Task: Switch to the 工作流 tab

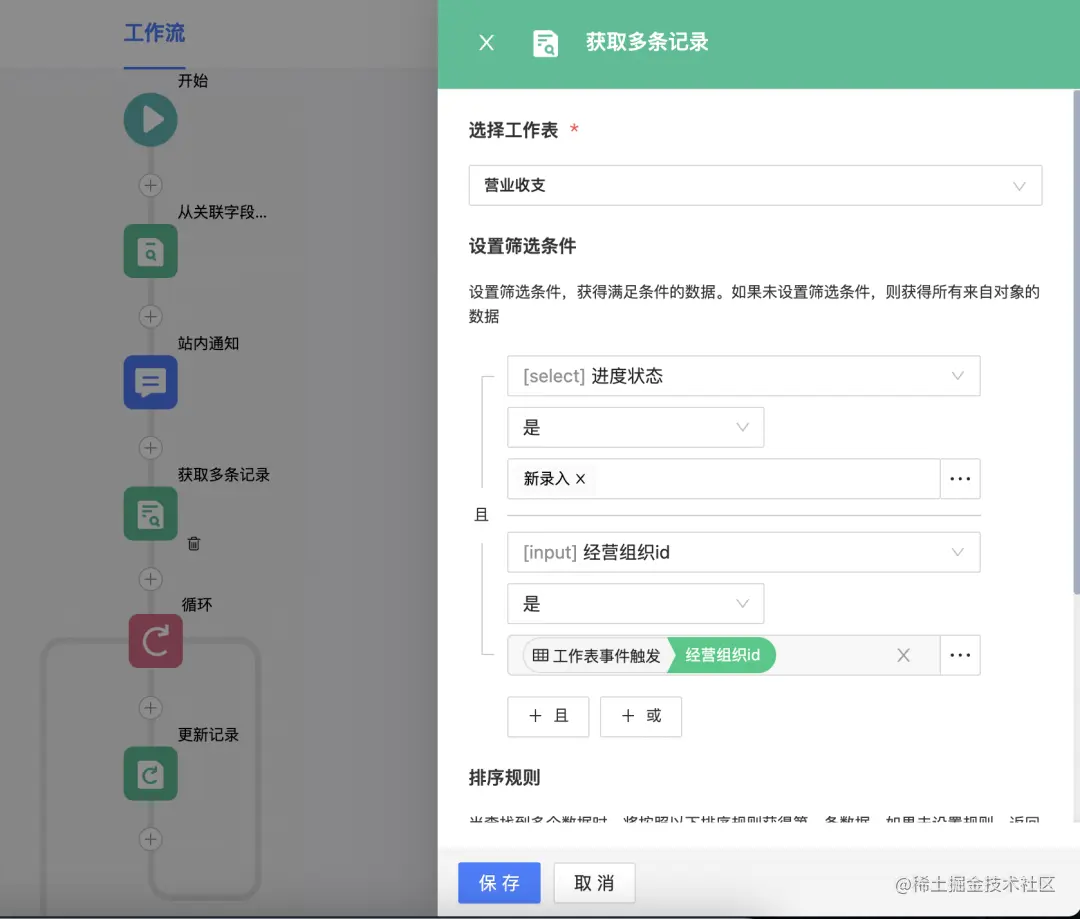Action: [x=154, y=33]
